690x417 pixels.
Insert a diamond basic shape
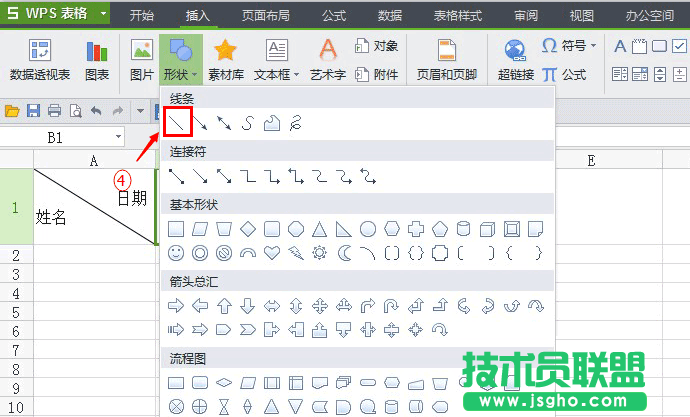[x=248, y=229]
